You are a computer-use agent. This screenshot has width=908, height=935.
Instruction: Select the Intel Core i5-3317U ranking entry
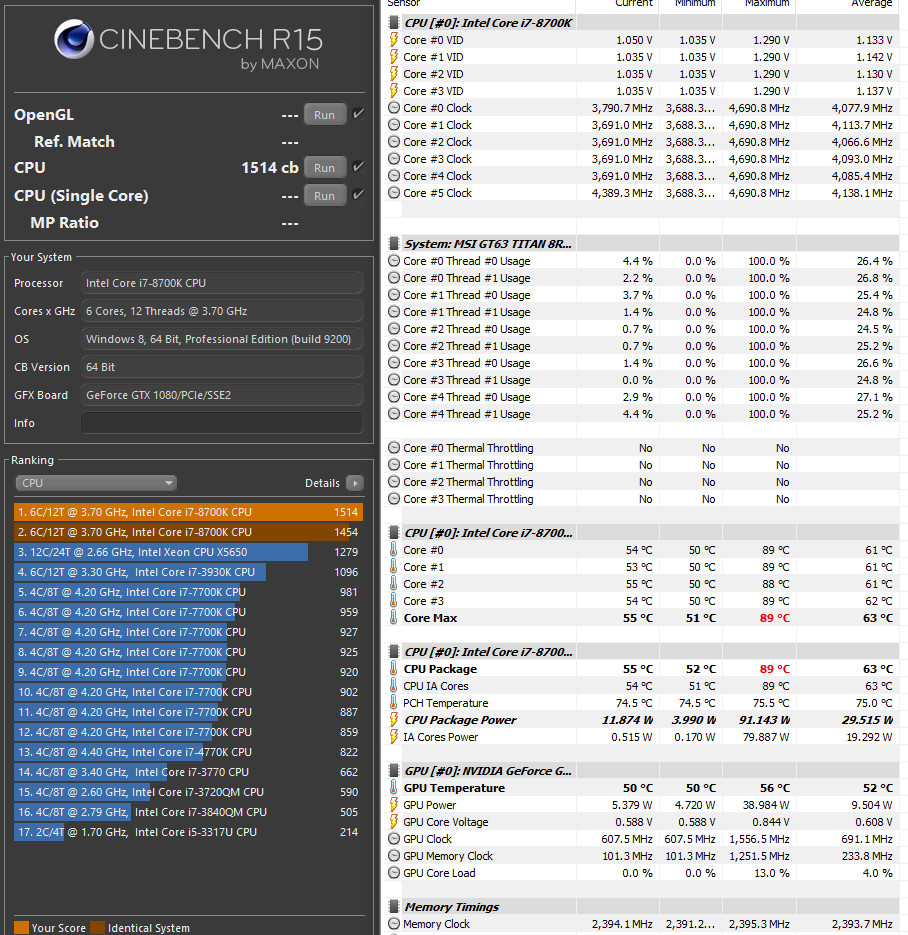pyautogui.click(x=188, y=832)
